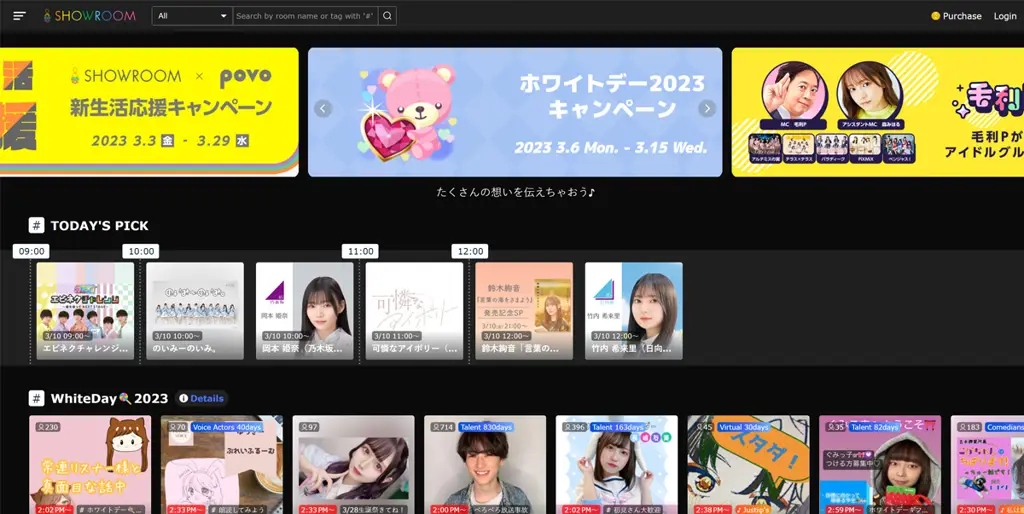This screenshot has height=514, width=1024.
Task: Click the WhiteDay 2023 hash icon
Action: click(x=37, y=398)
